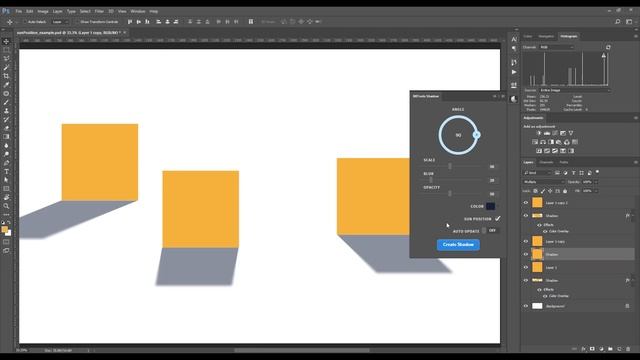Click the Hue/Saturation adjustment icon
This screenshot has width=640, height=360.
(x=535, y=142)
